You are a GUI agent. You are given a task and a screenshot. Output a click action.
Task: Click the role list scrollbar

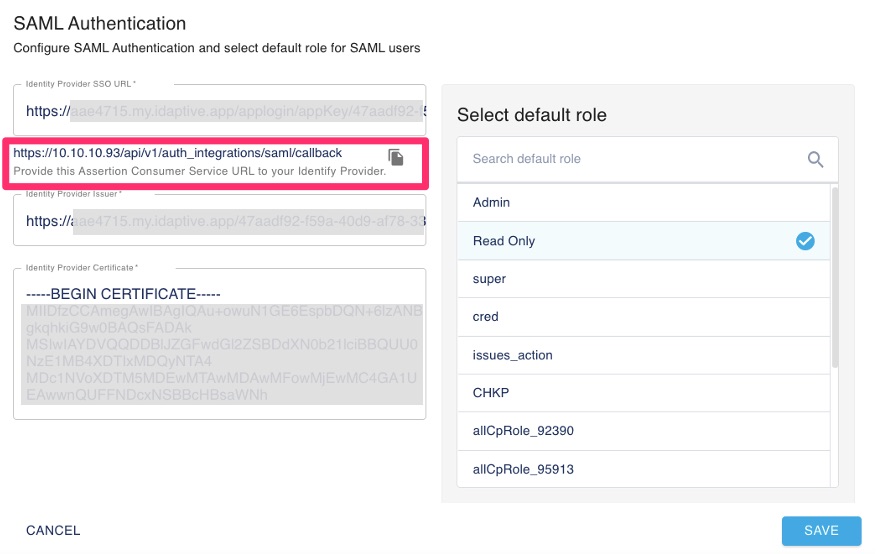(x=835, y=280)
